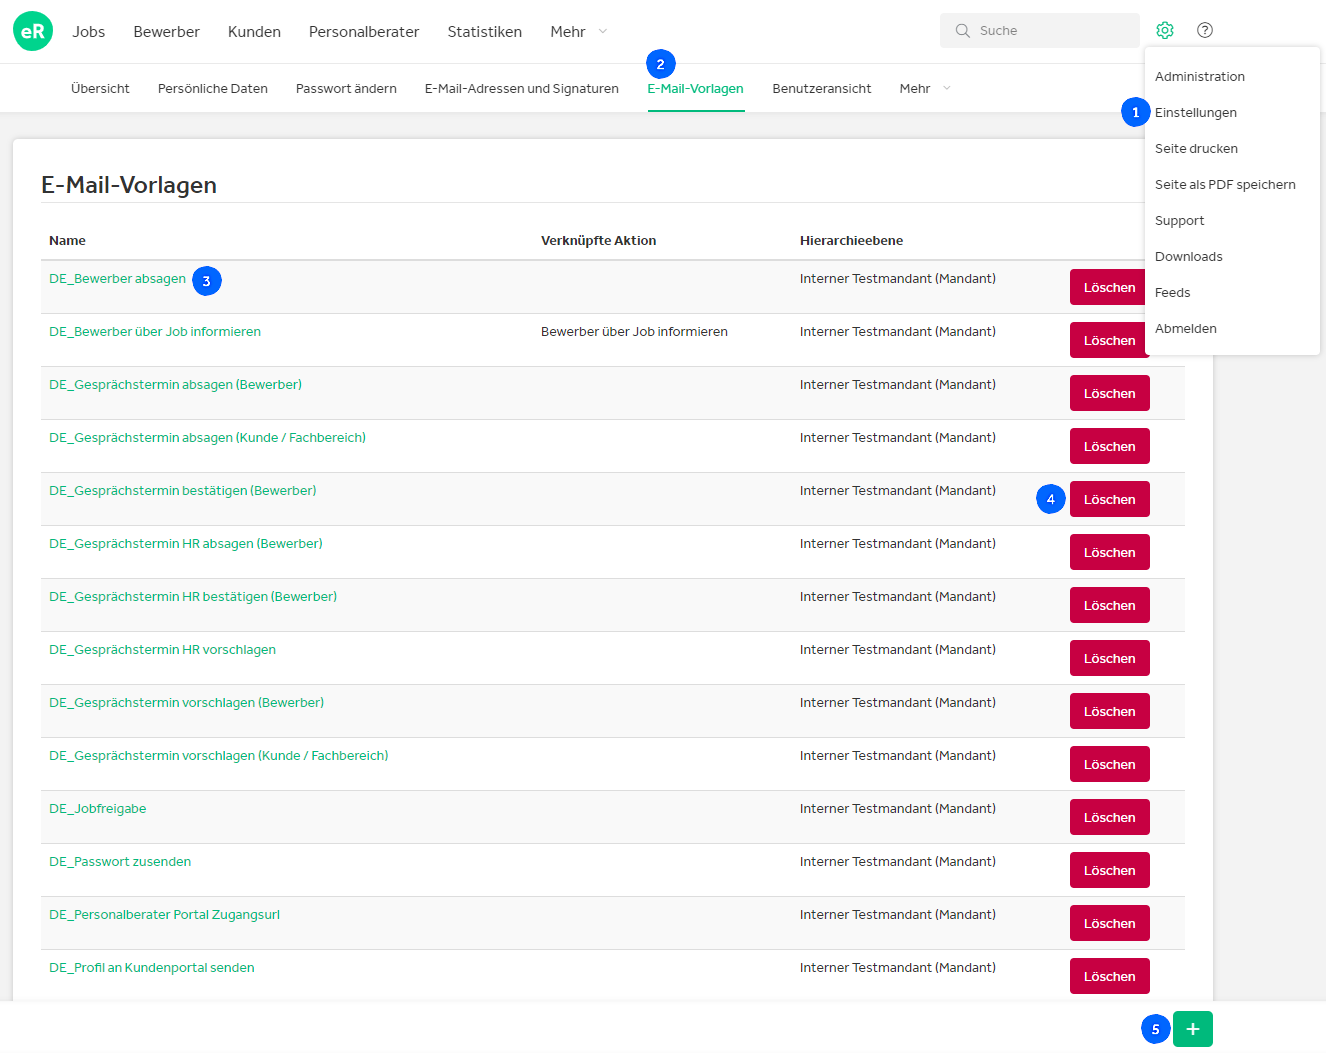The width and height of the screenshot is (1326, 1053).
Task: Click Löschen for Gesprächstermin absagen (Kunde / Fachbereich)
Action: pyautogui.click(x=1109, y=446)
